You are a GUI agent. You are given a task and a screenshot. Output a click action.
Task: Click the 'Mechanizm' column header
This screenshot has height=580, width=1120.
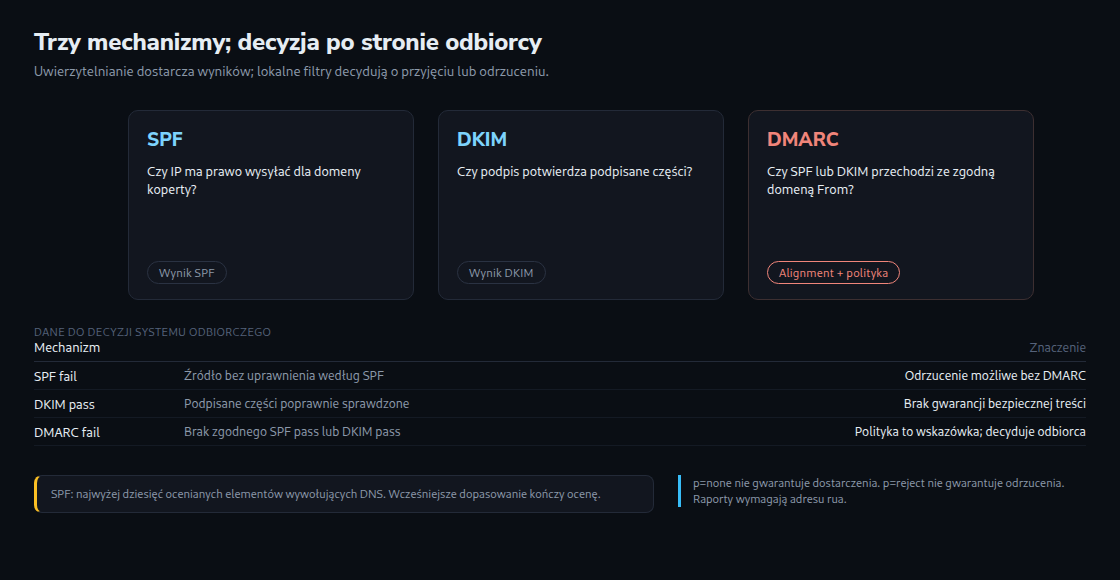coord(67,348)
